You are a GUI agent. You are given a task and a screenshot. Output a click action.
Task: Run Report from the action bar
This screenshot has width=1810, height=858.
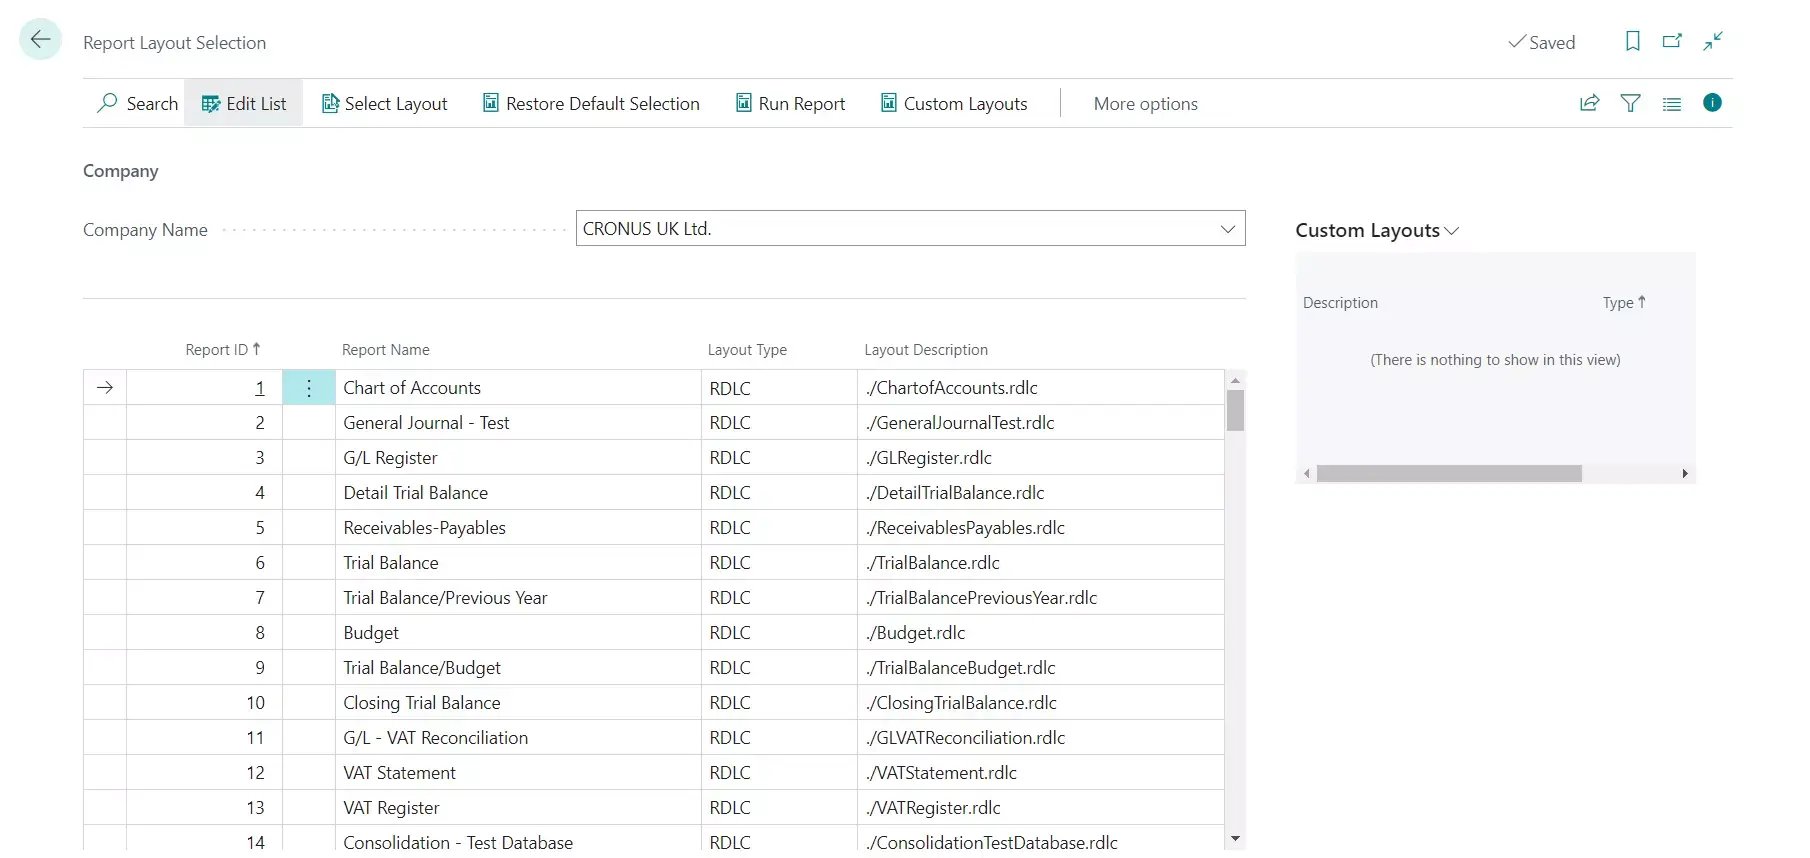click(x=790, y=103)
